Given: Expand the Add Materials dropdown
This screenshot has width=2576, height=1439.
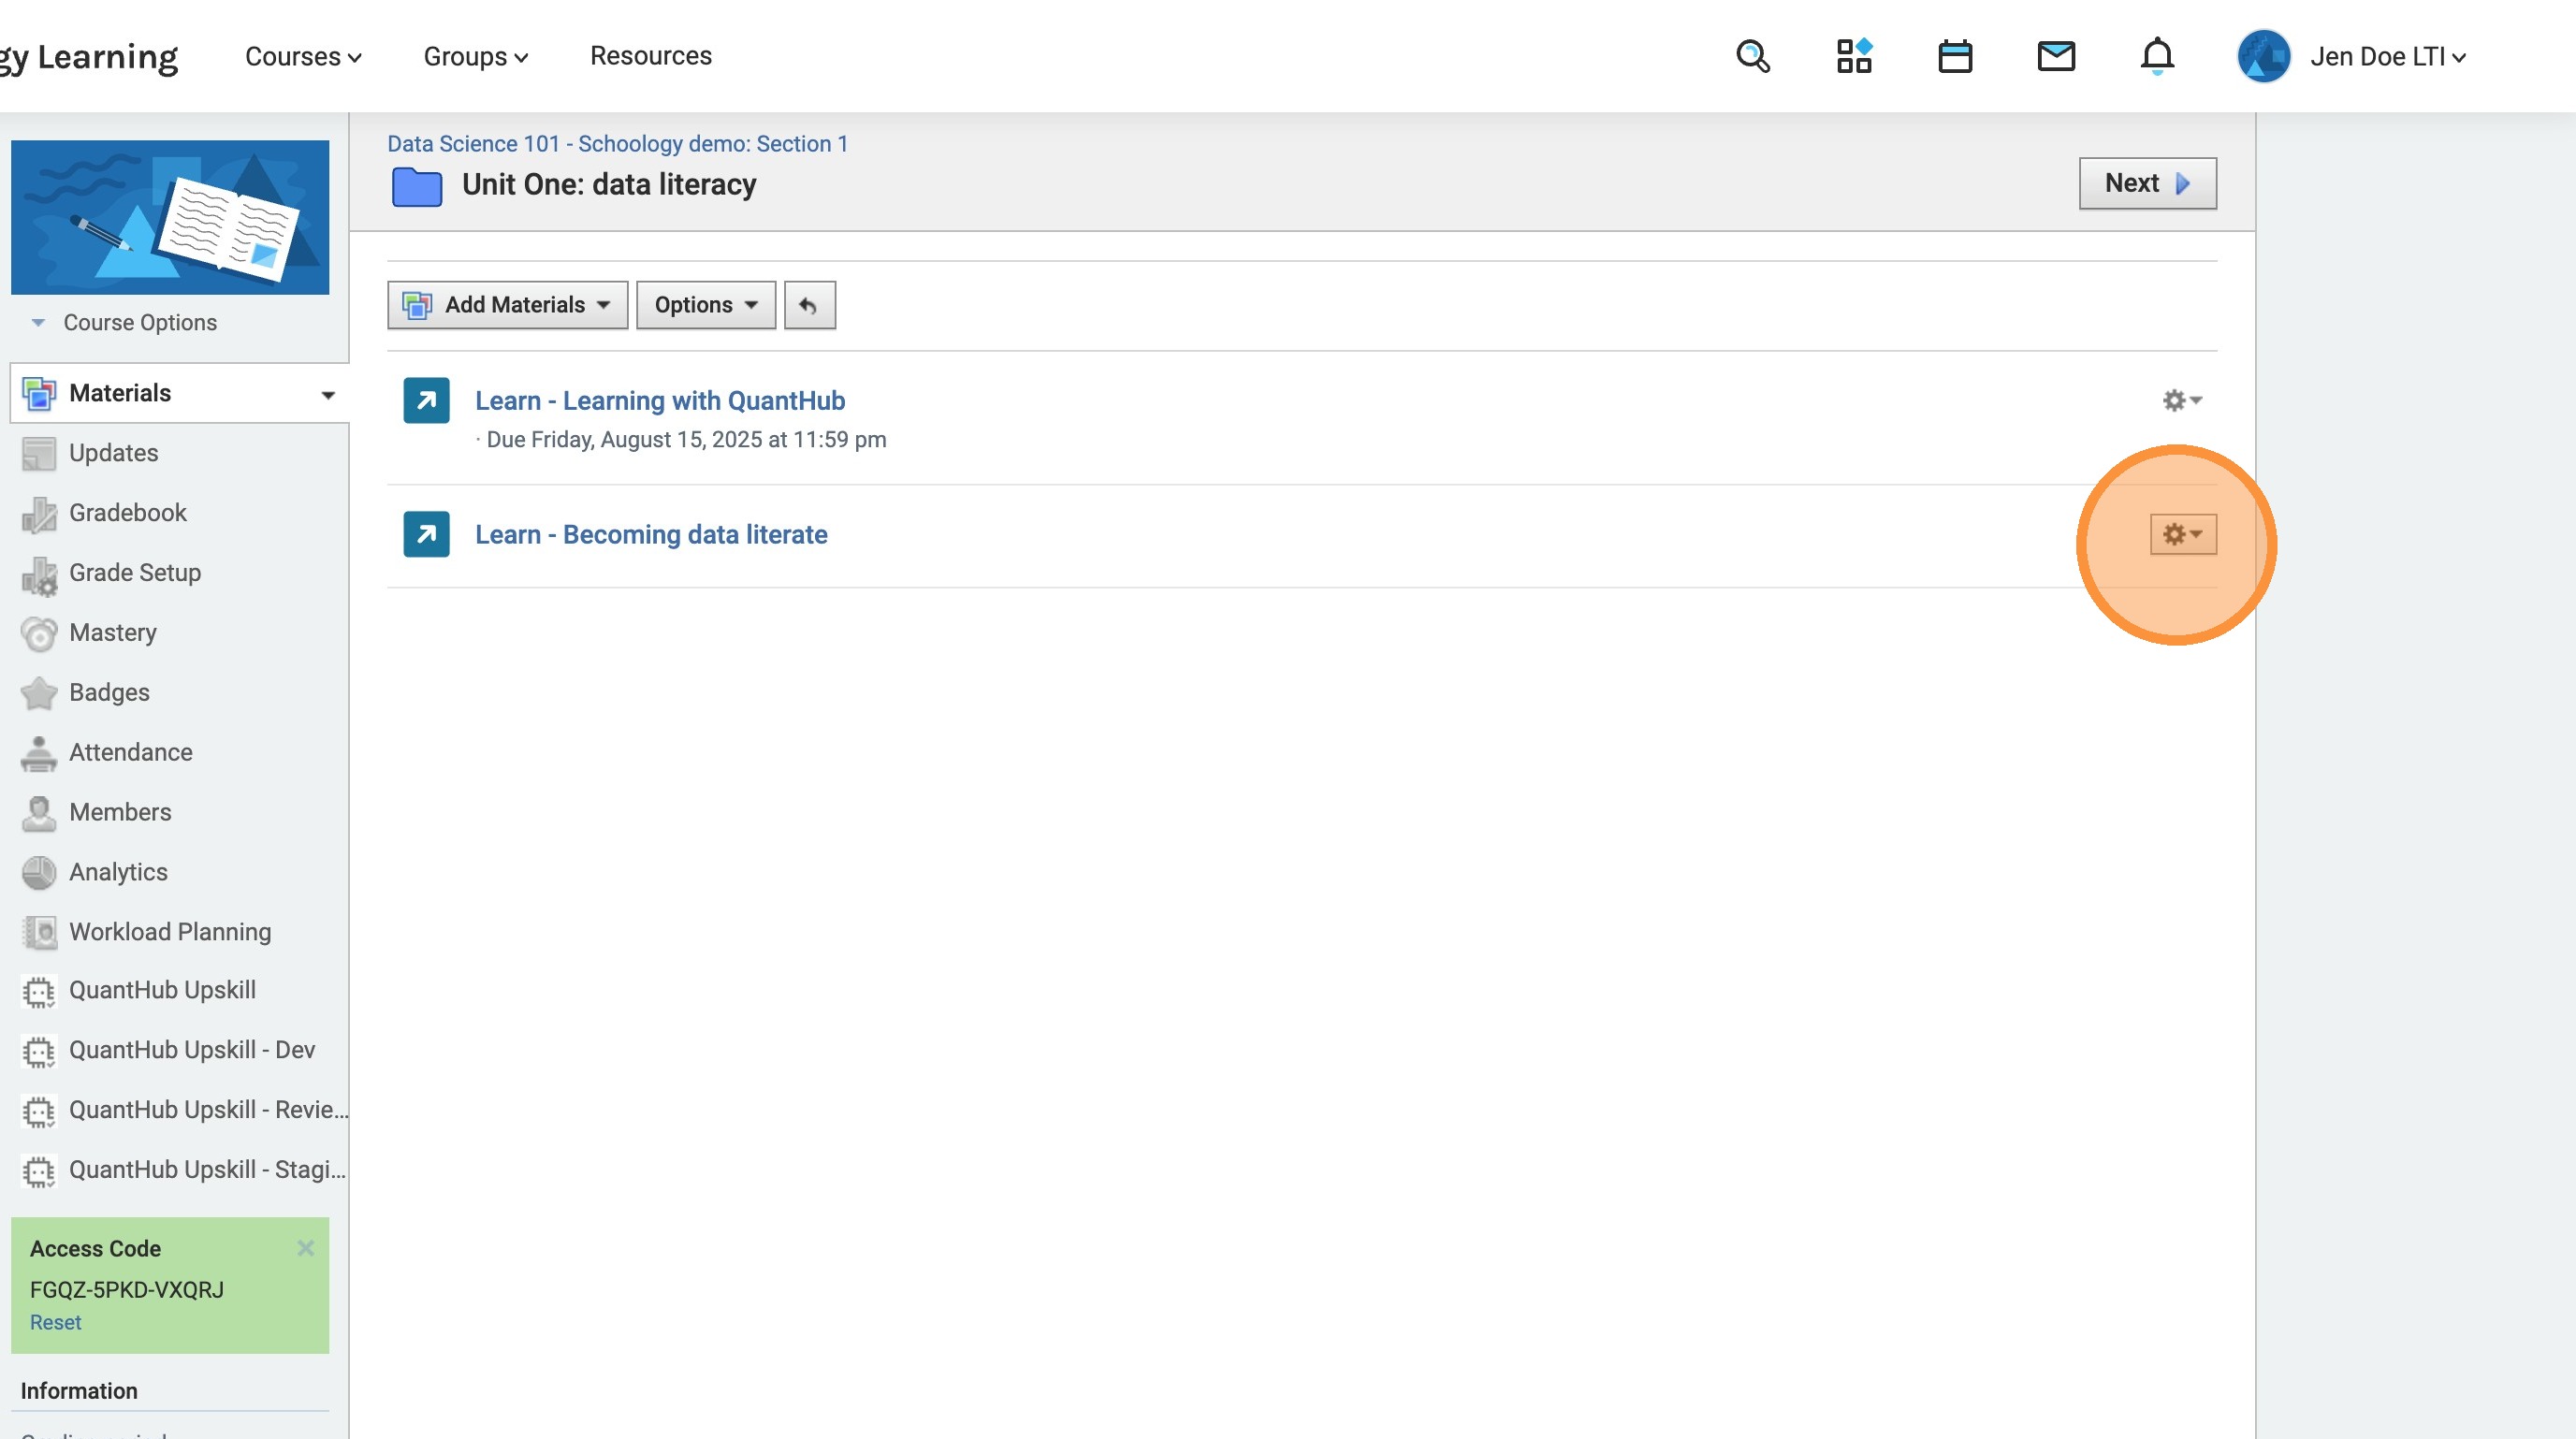Looking at the screenshot, I should [507, 305].
